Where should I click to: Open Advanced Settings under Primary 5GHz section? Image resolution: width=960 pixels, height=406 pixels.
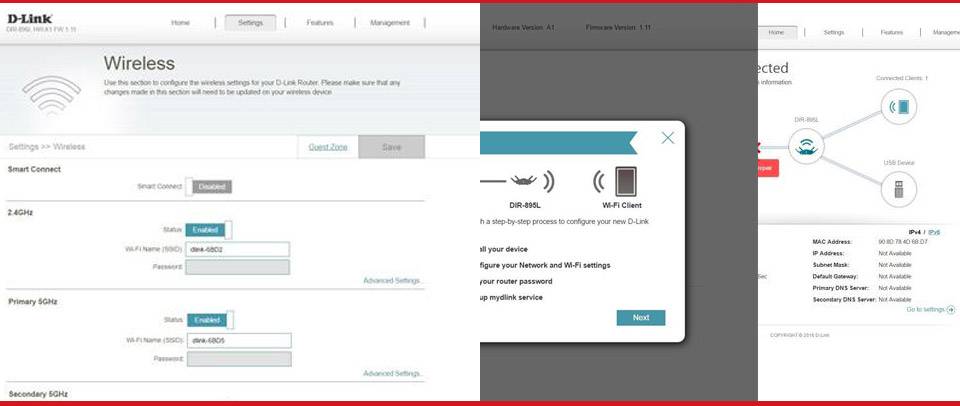pos(392,374)
